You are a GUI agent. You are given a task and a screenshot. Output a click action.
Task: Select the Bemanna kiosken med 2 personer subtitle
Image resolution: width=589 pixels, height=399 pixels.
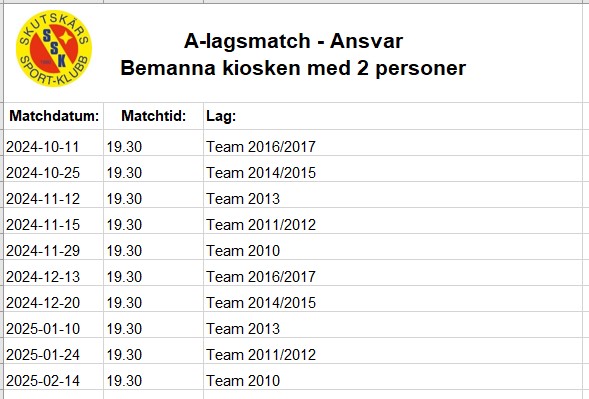[x=293, y=69]
